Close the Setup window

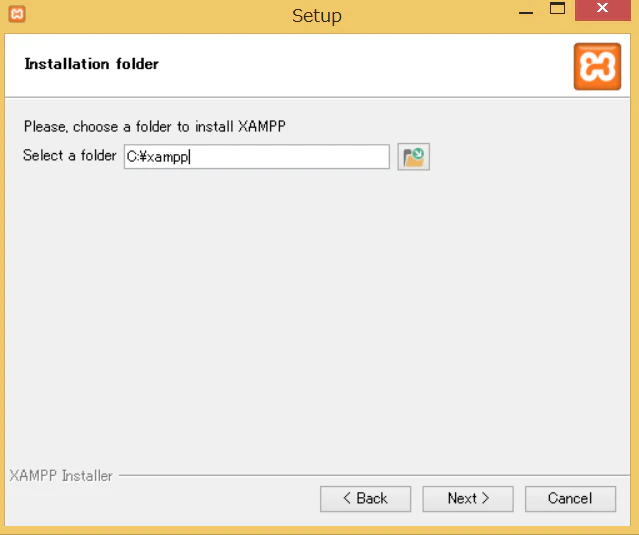(x=602, y=9)
